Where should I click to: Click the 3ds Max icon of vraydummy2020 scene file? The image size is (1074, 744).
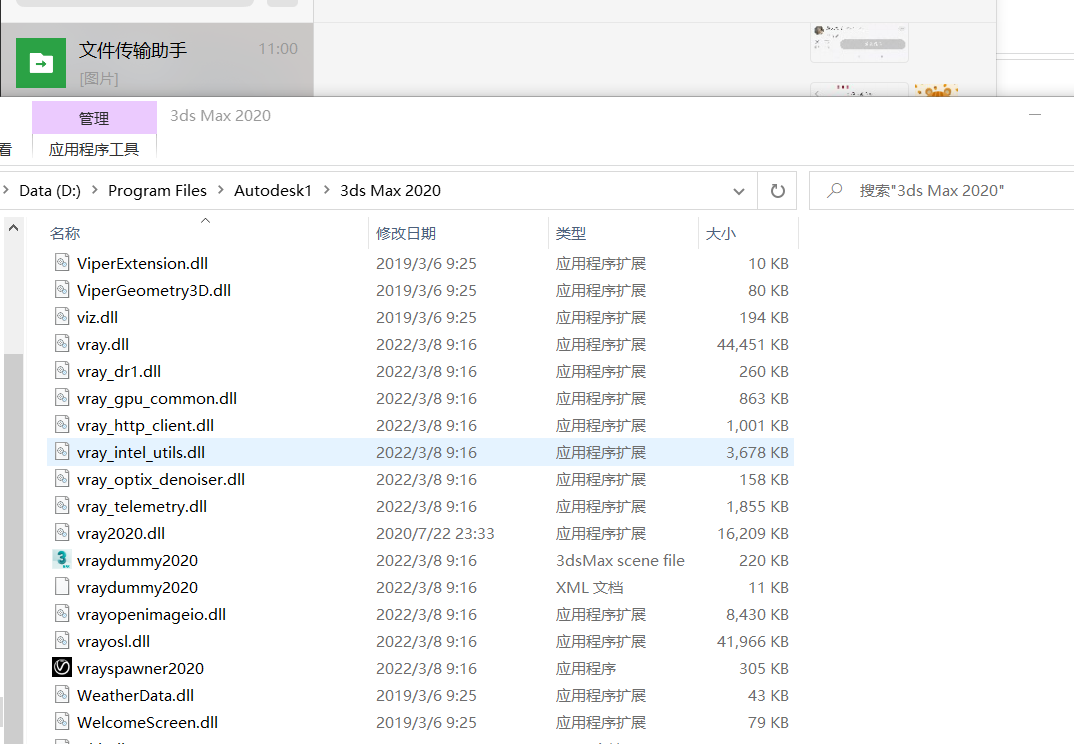(x=62, y=560)
